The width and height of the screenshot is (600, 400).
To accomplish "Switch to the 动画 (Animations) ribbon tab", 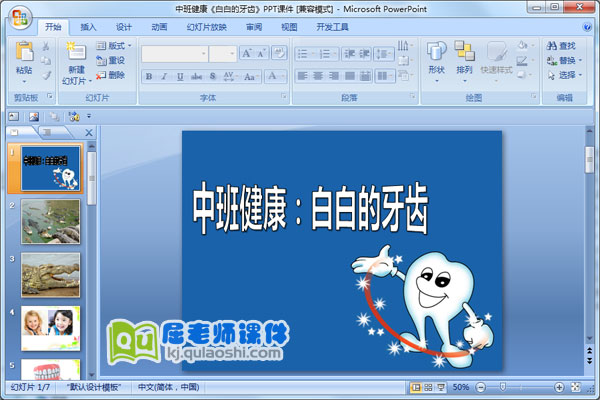I will tap(159, 27).
